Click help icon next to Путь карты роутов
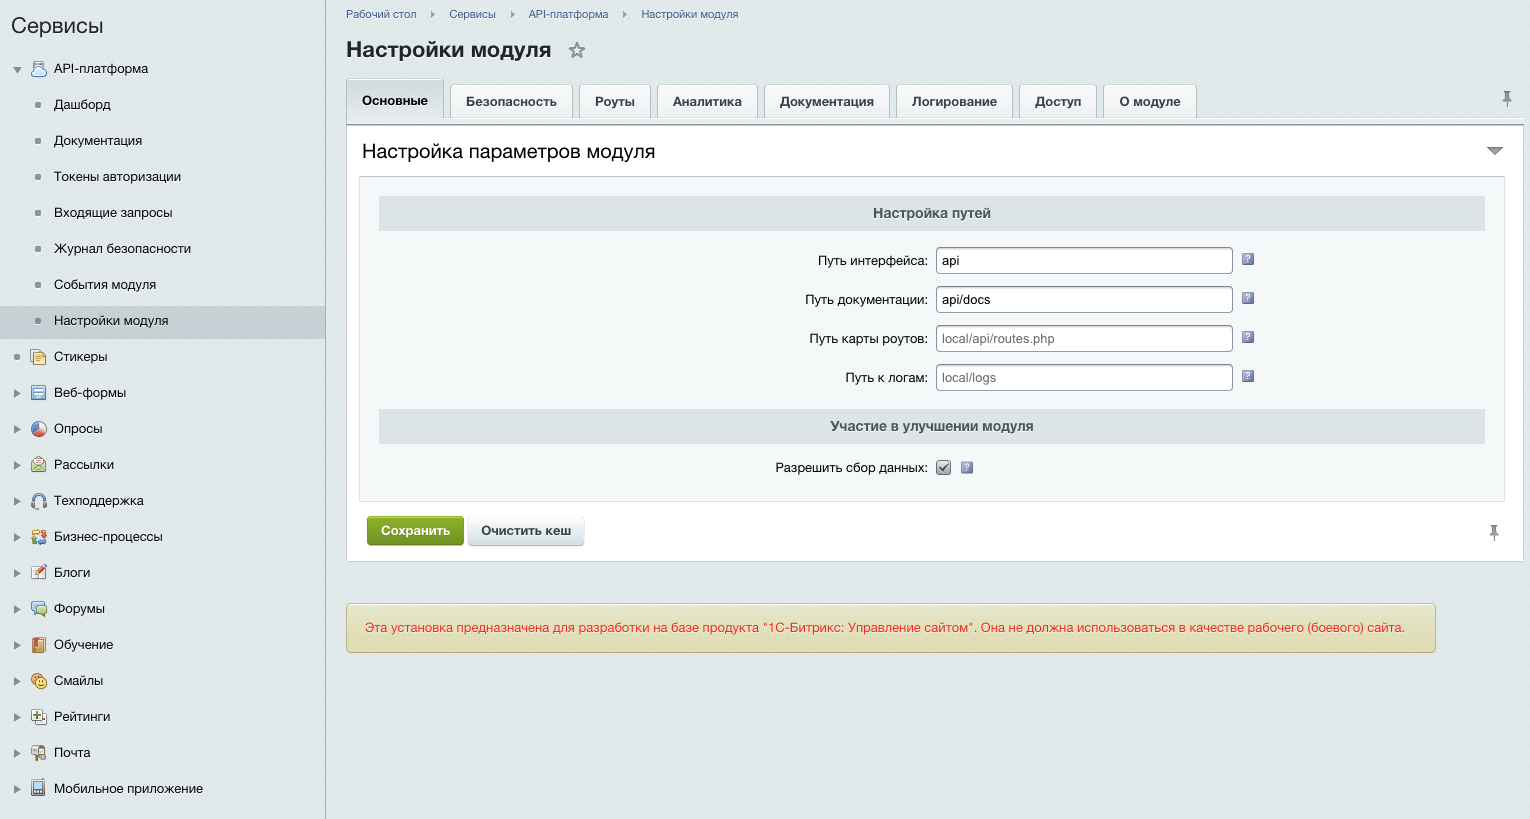Screen dimensions: 1530x819 click(x=1248, y=338)
